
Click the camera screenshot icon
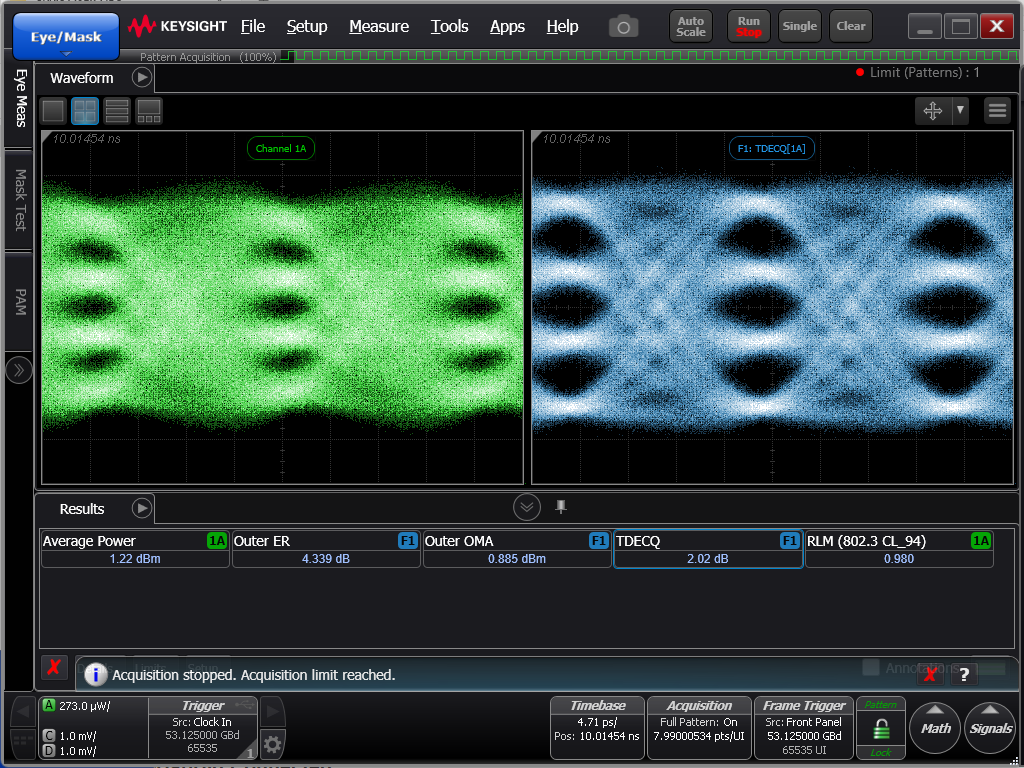point(624,27)
